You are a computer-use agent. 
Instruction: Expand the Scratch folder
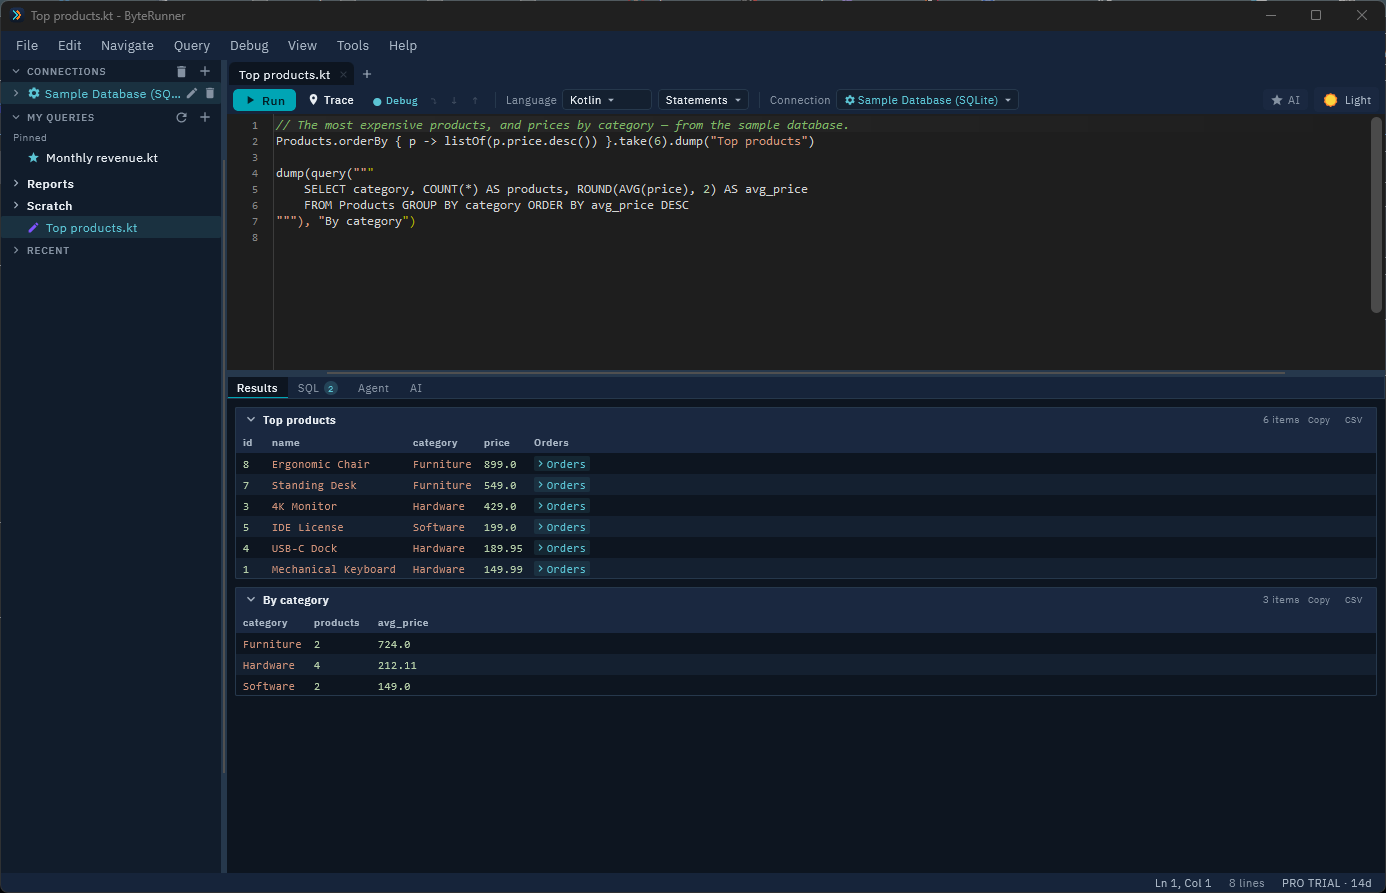pos(16,206)
